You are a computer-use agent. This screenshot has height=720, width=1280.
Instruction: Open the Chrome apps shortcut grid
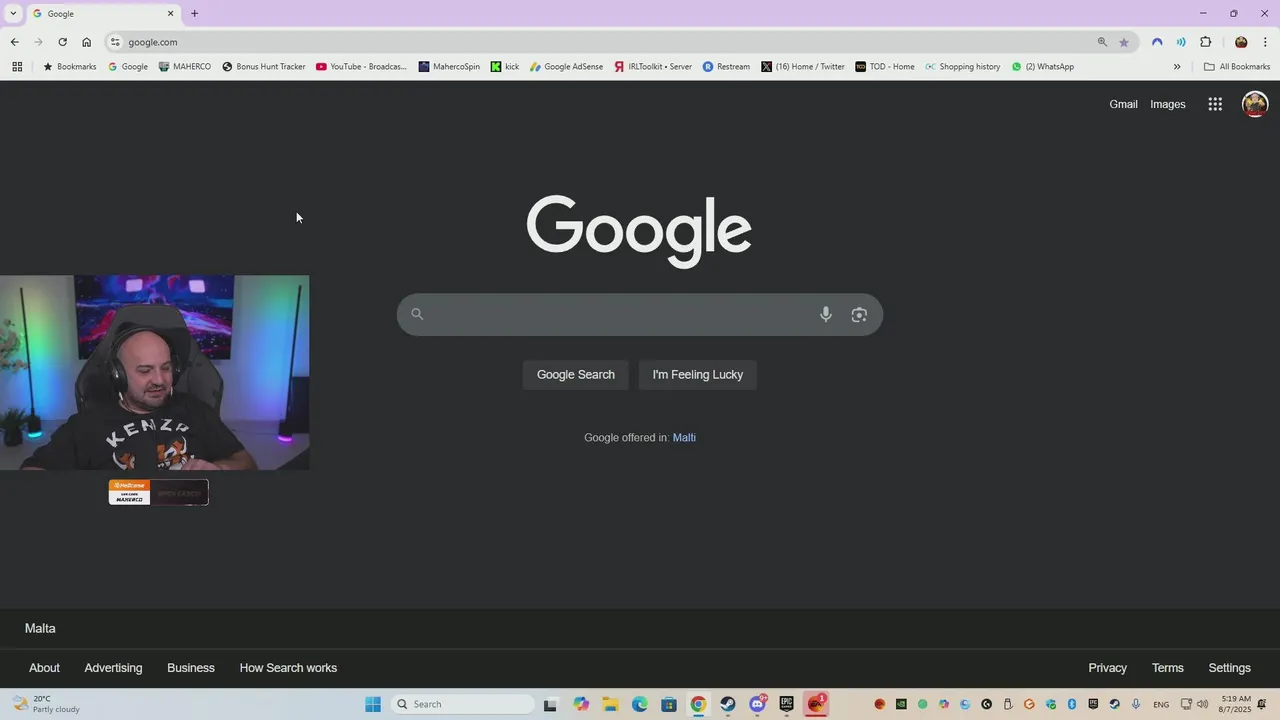pos(17,67)
